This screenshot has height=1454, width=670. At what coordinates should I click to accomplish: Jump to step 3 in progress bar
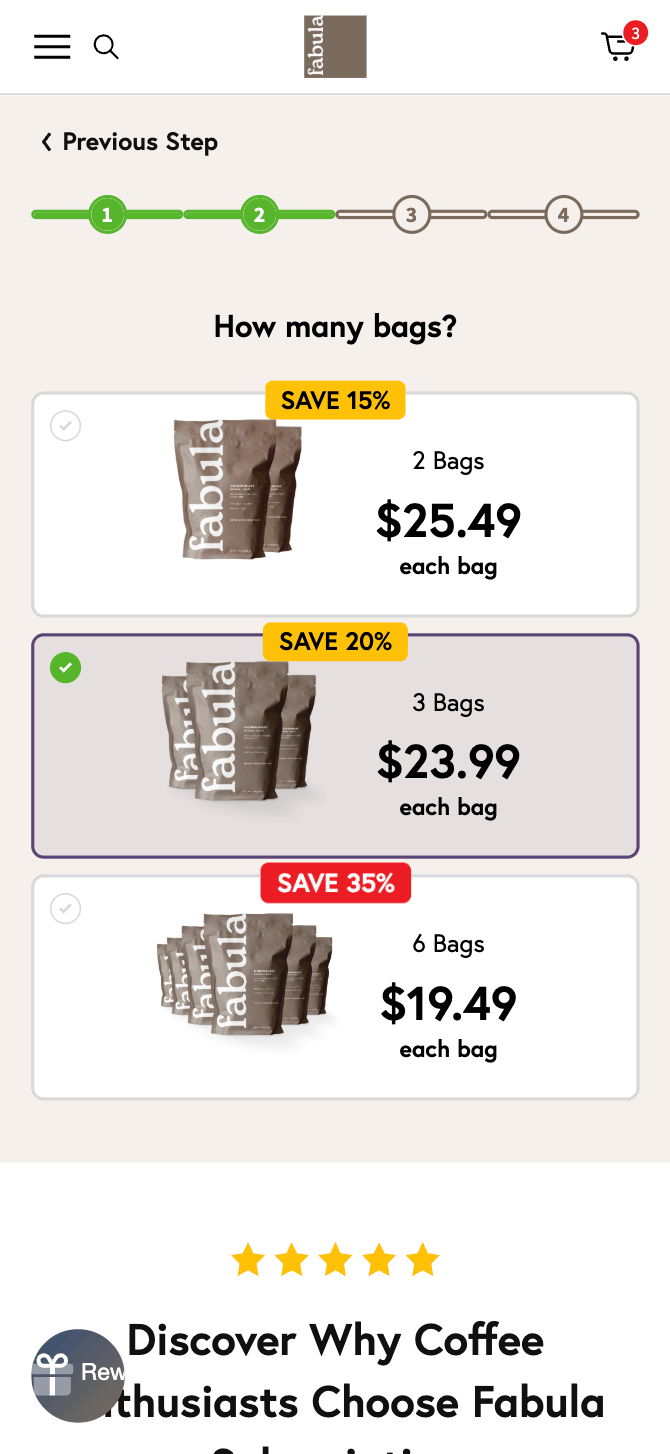pos(411,214)
